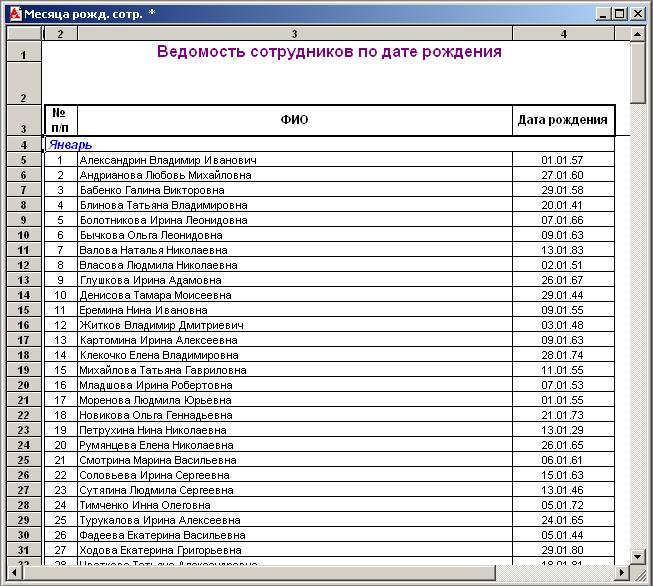
Task: Minimize the Месяца рожд. сотр. window
Action: tap(603, 14)
